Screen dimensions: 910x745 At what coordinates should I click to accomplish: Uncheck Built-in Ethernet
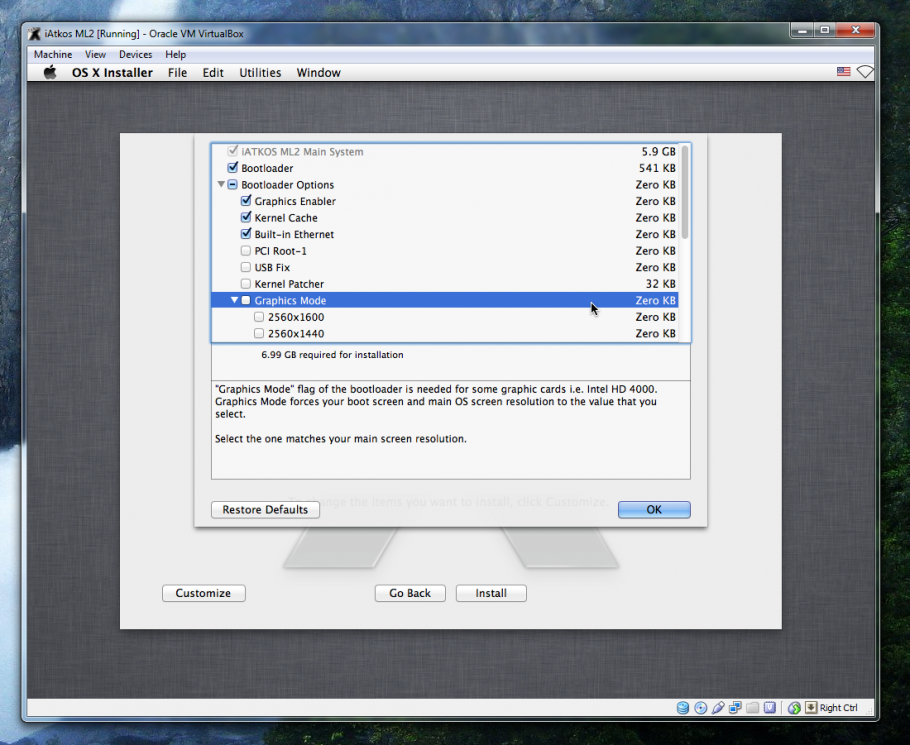246,234
